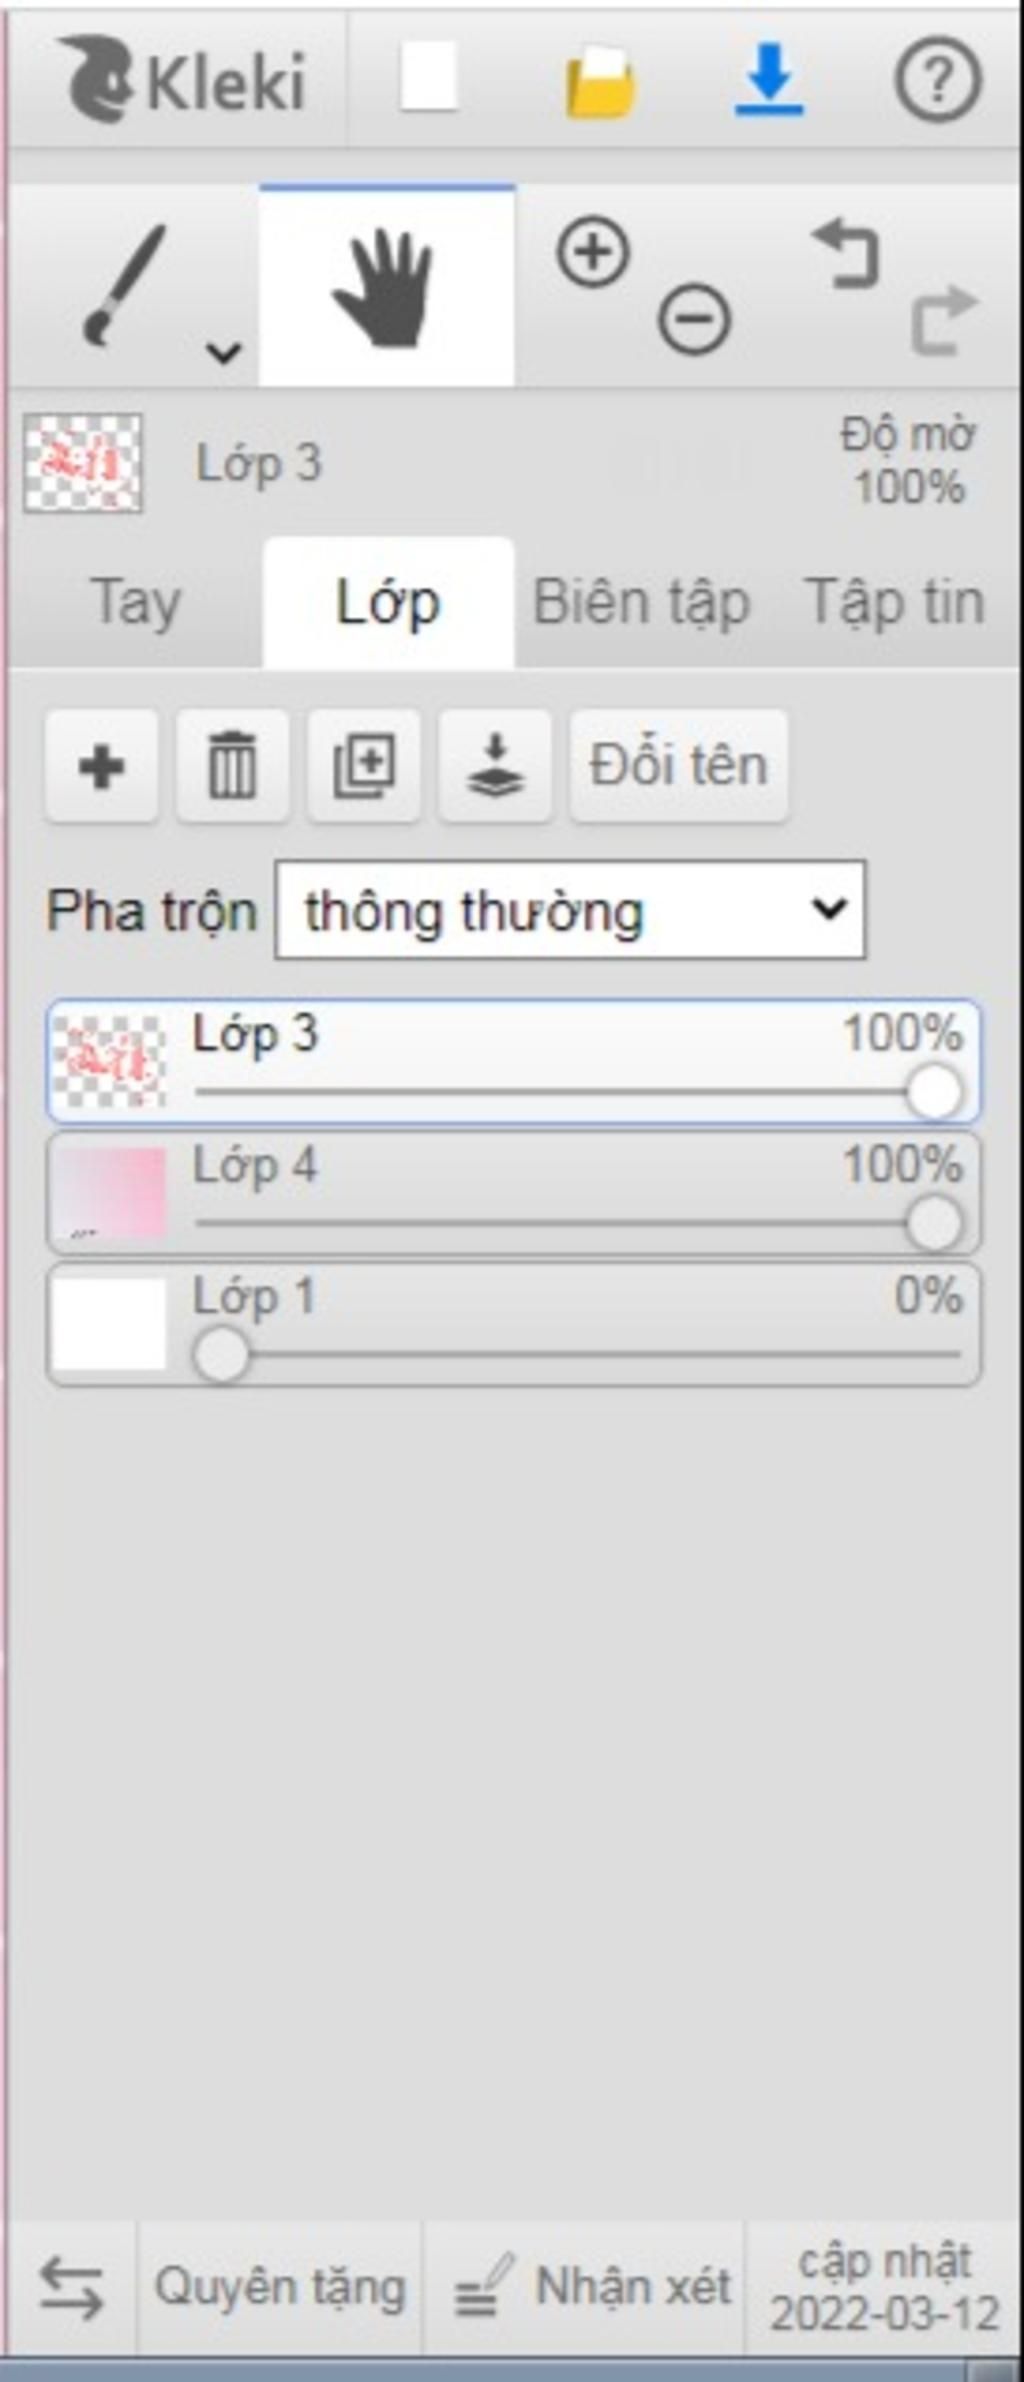This screenshot has width=1024, height=2382.
Task: Redo the last action
Action: click(x=944, y=320)
